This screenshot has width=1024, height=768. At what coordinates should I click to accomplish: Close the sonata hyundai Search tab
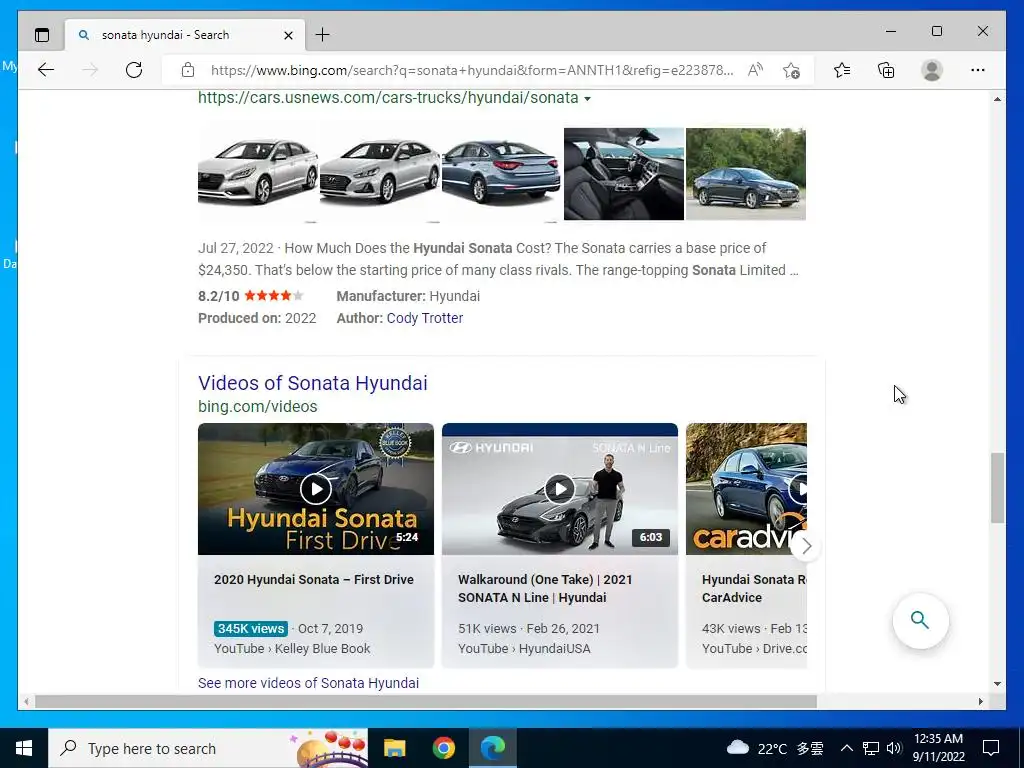pos(288,35)
